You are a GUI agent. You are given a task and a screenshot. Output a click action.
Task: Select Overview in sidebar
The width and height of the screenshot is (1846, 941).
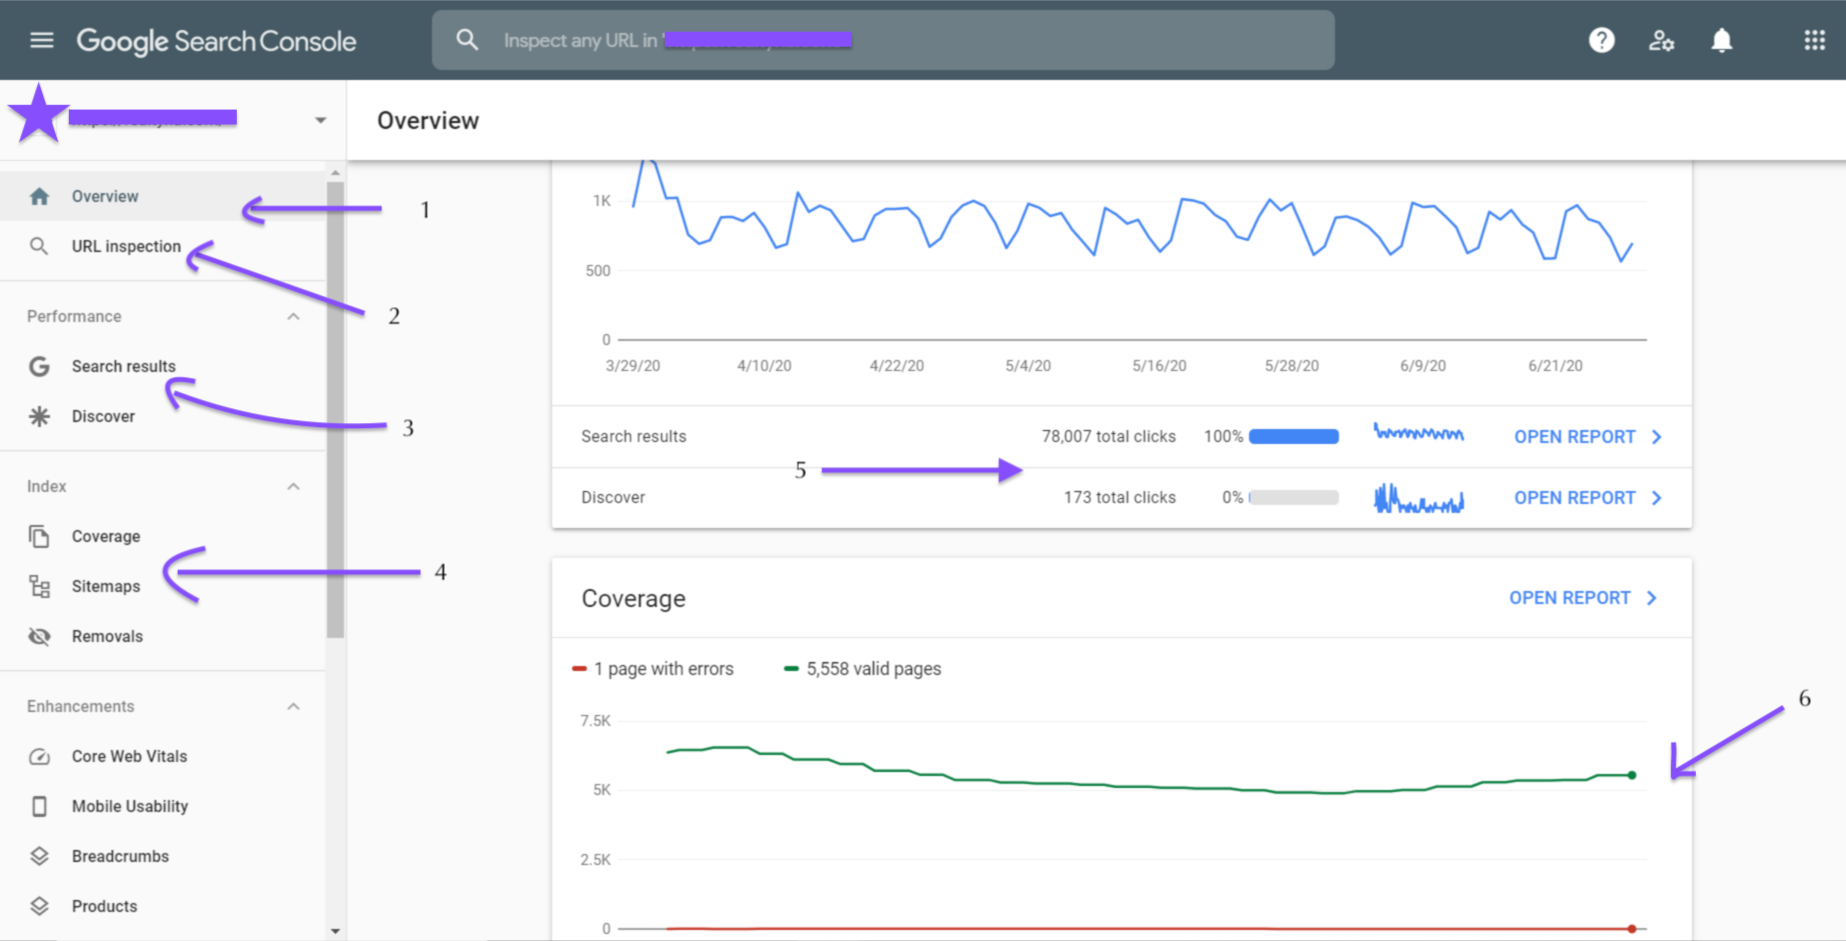click(163, 196)
